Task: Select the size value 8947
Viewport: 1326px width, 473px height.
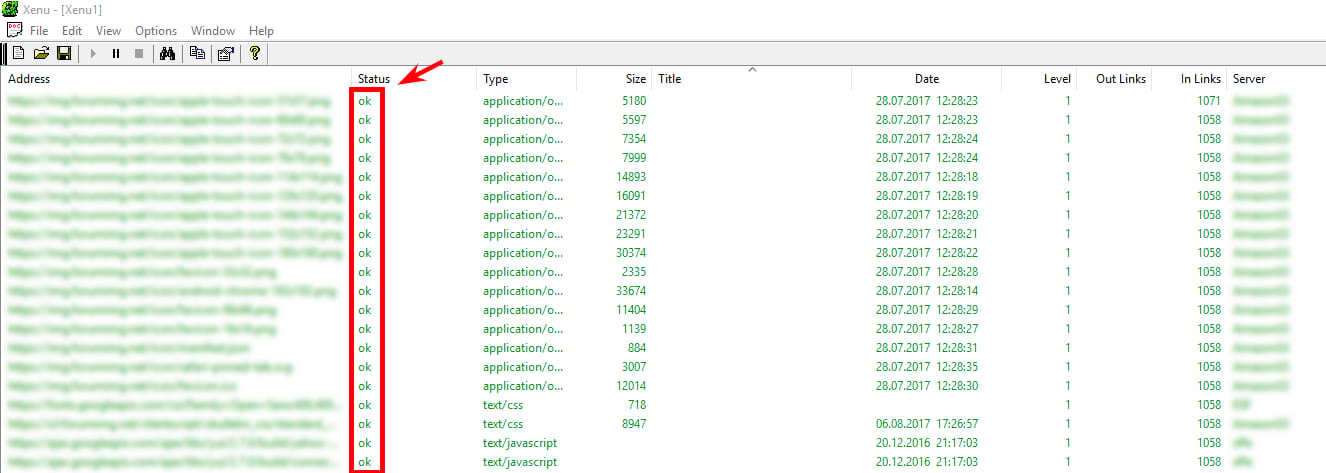Action: tap(634, 424)
